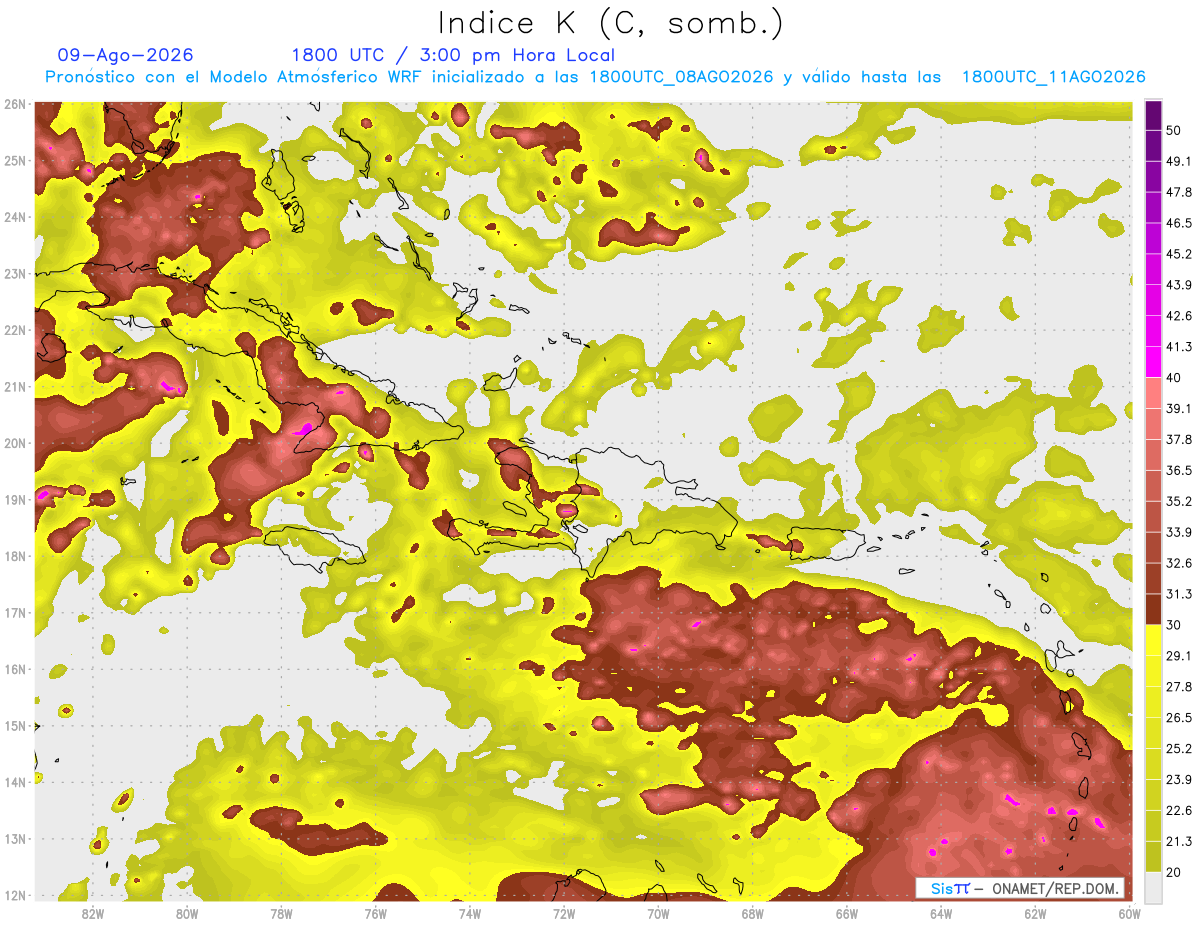Click the 14N latitude label

(15, 782)
